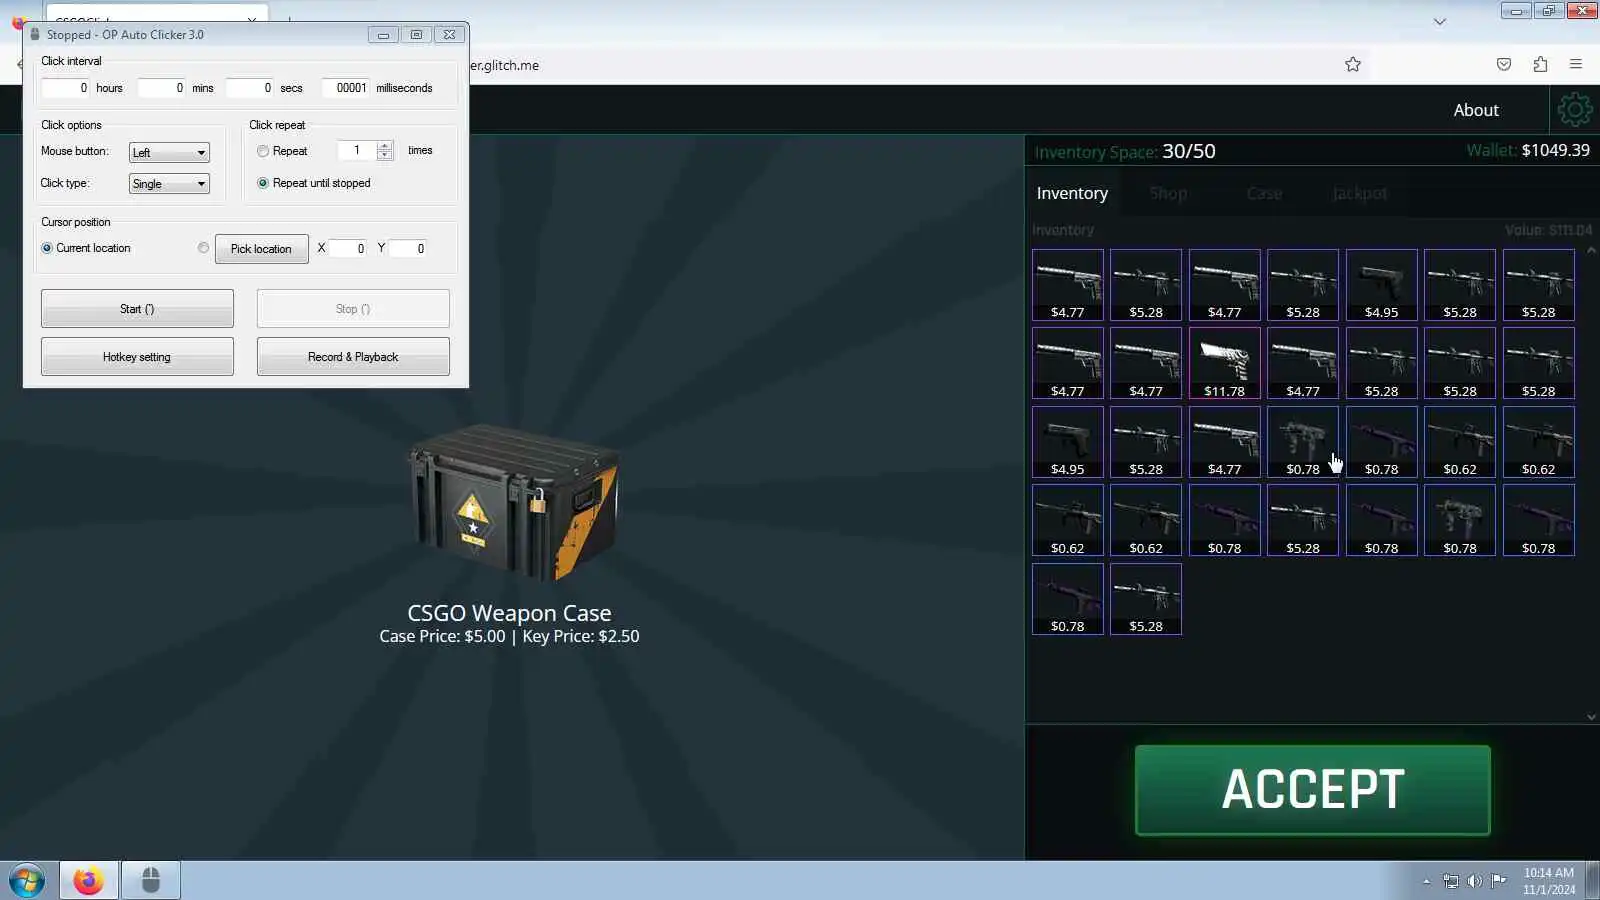
Task: Focus the mins interval field
Action: click(x=162, y=88)
